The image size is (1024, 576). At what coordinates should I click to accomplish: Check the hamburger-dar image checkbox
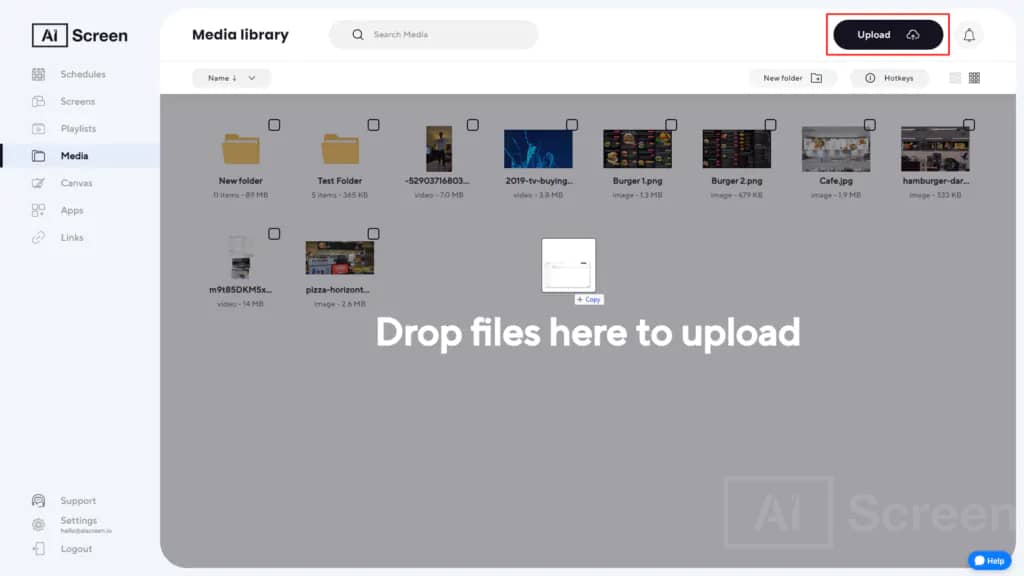click(x=969, y=125)
